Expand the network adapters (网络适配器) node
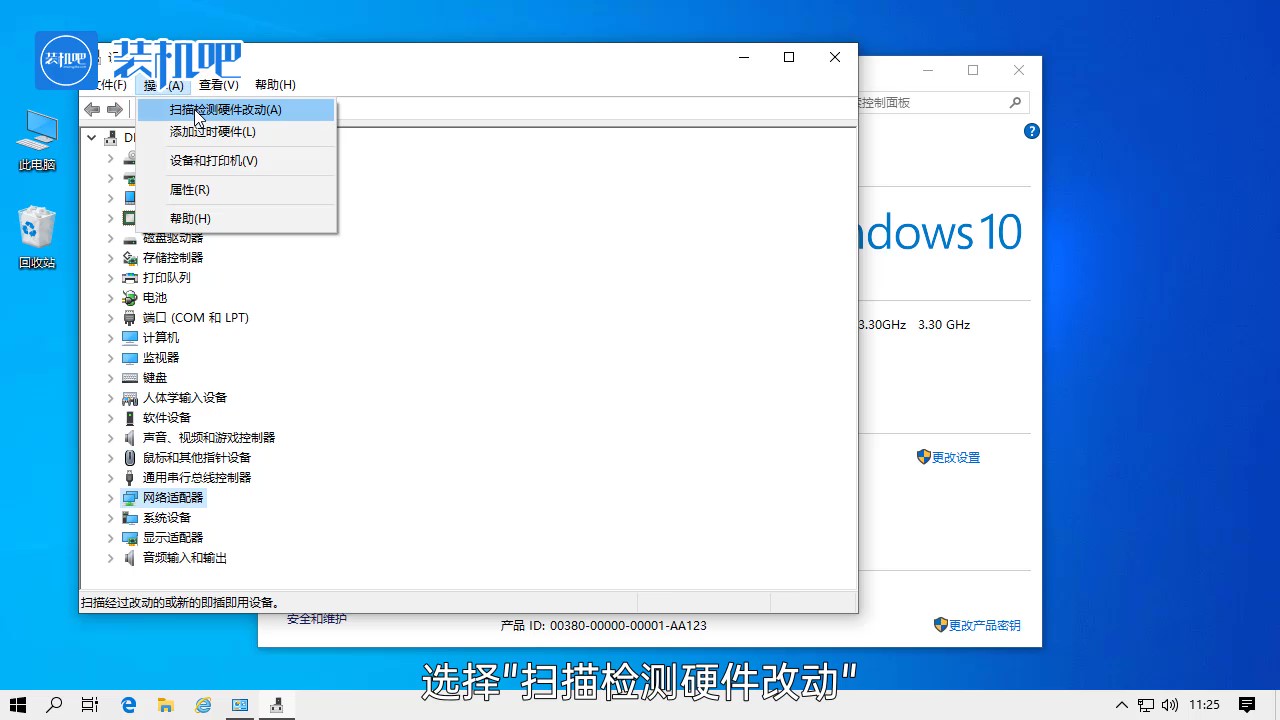 [x=111, y=498]
